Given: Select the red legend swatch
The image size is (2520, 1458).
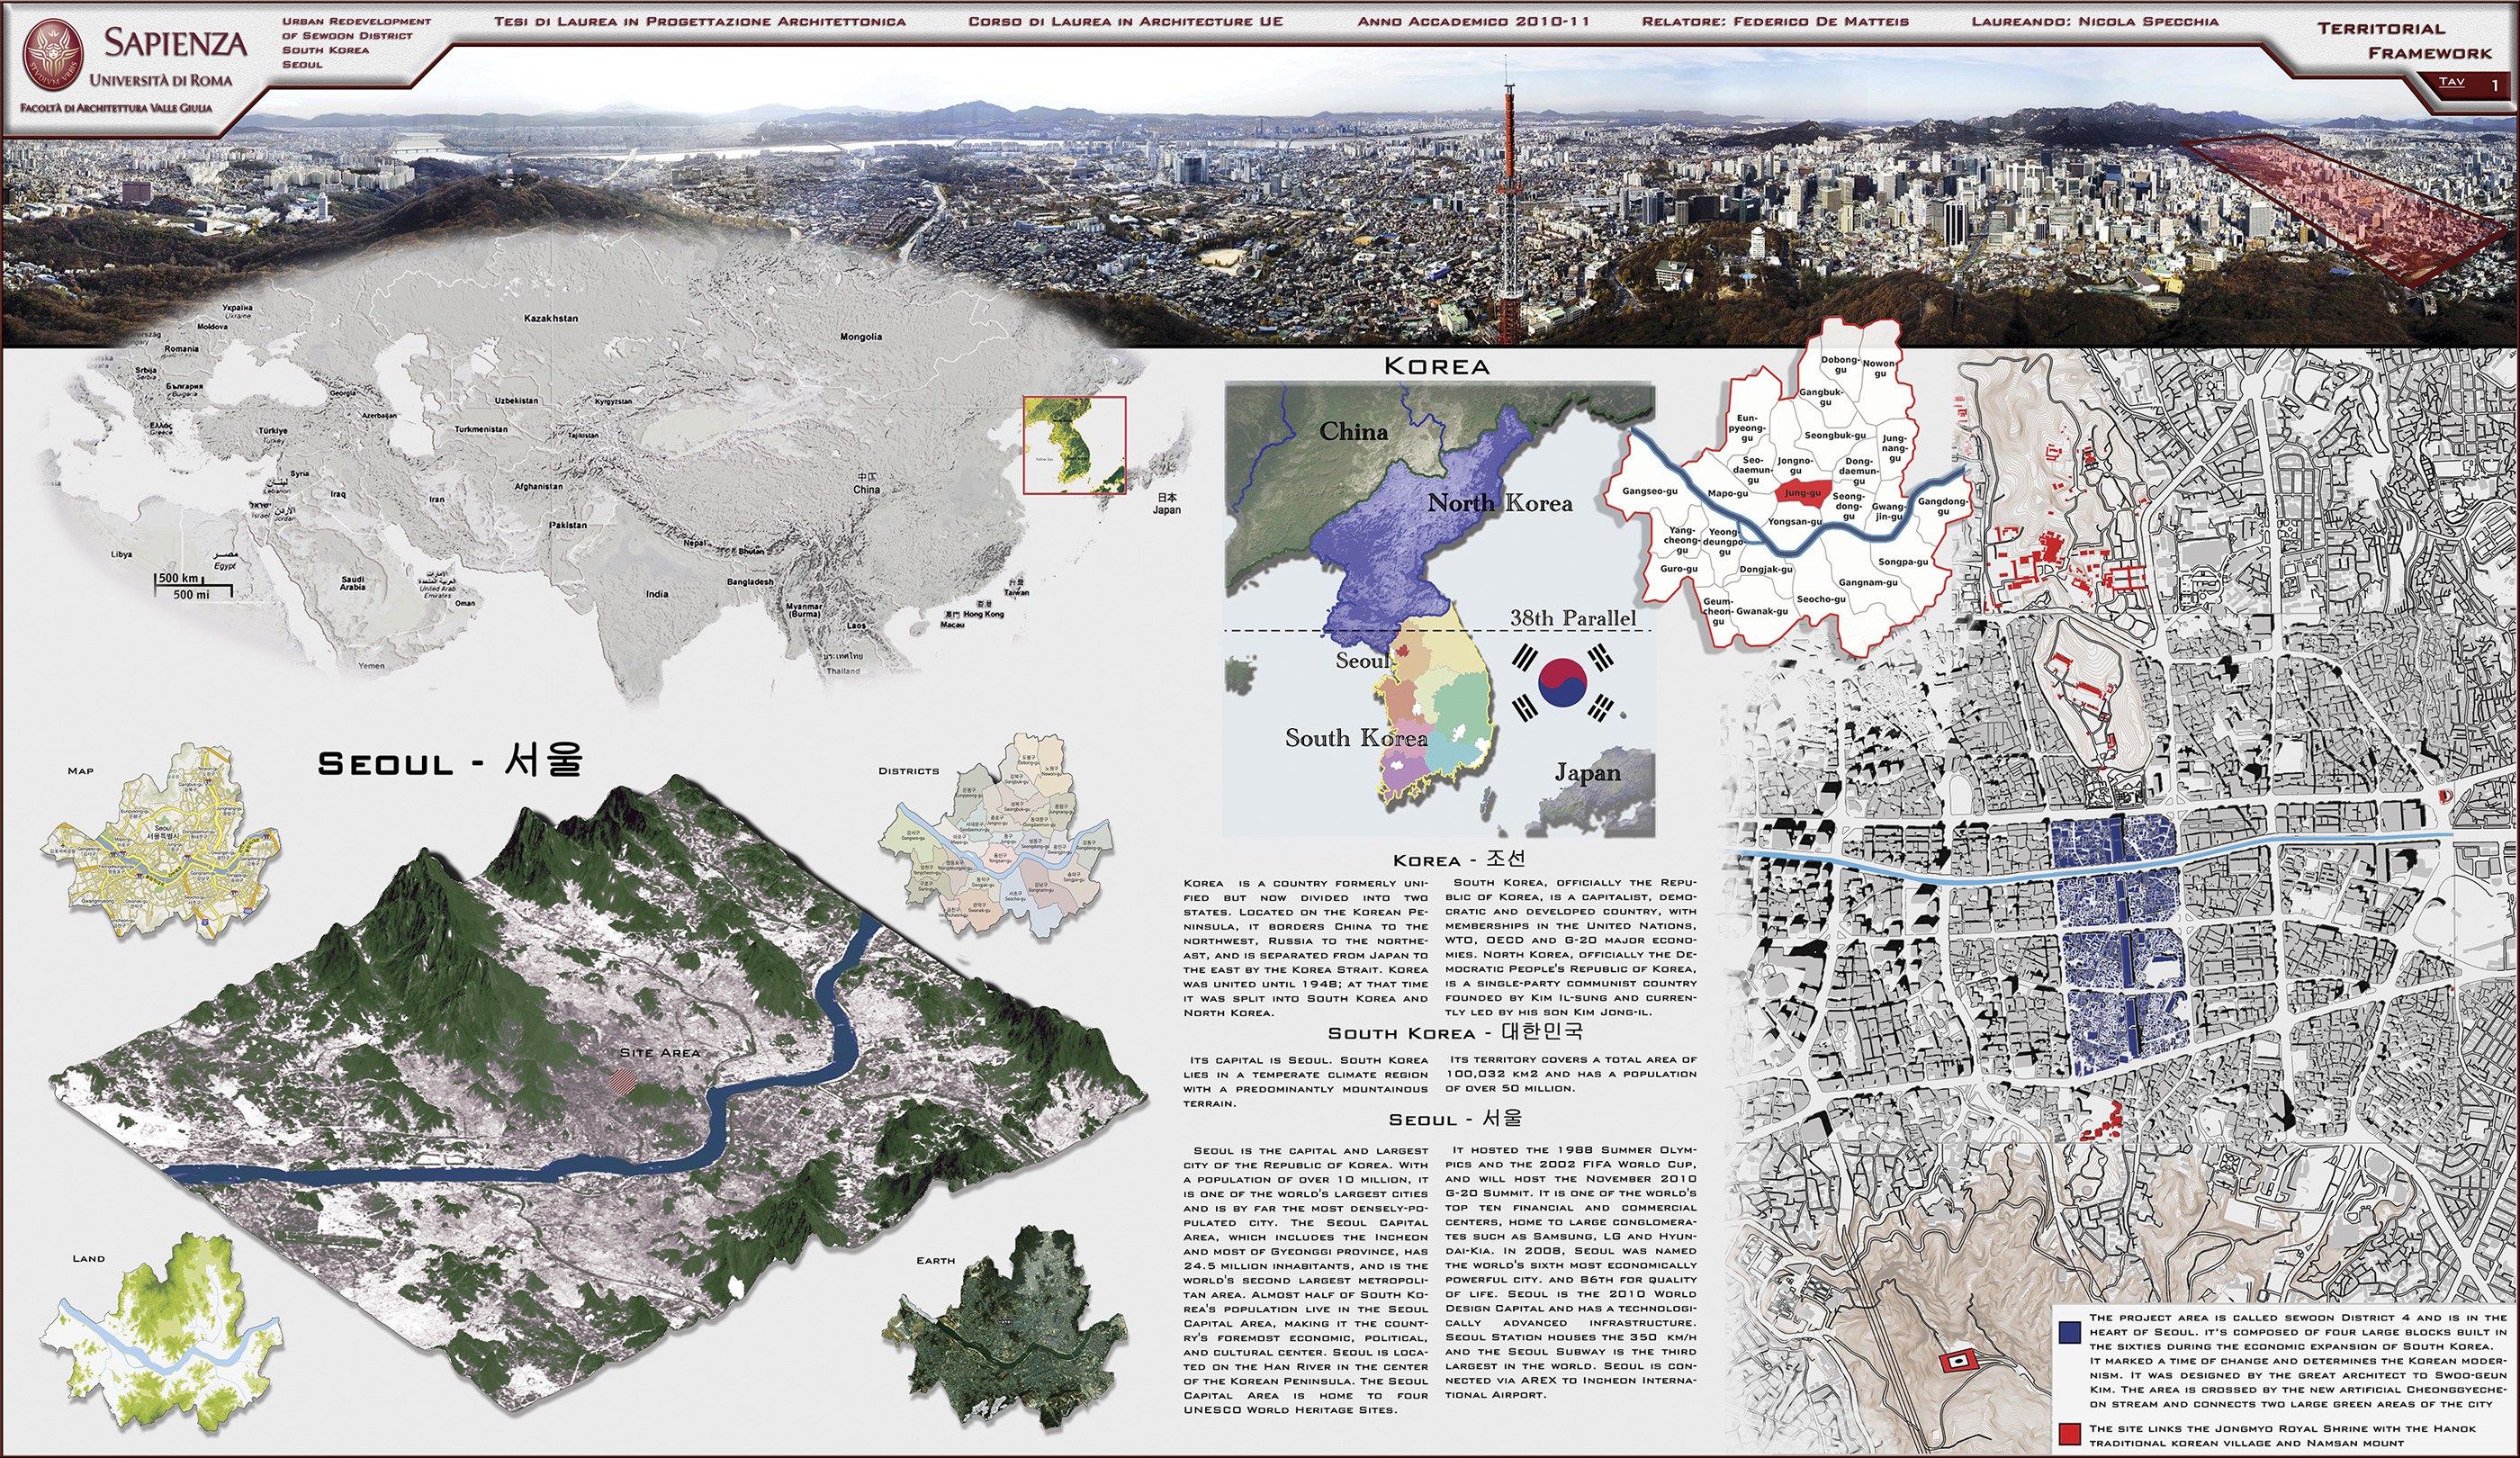Looking at the screenshot, I should point(2070,1434).
